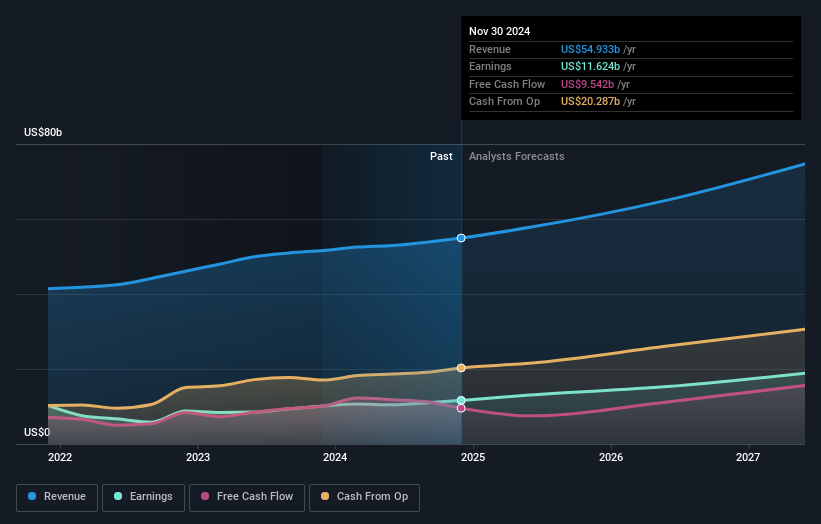Click the US$11.624b earnings value
Image resolution: width=821 pixels, height=524 pixels.
point(590,66)
